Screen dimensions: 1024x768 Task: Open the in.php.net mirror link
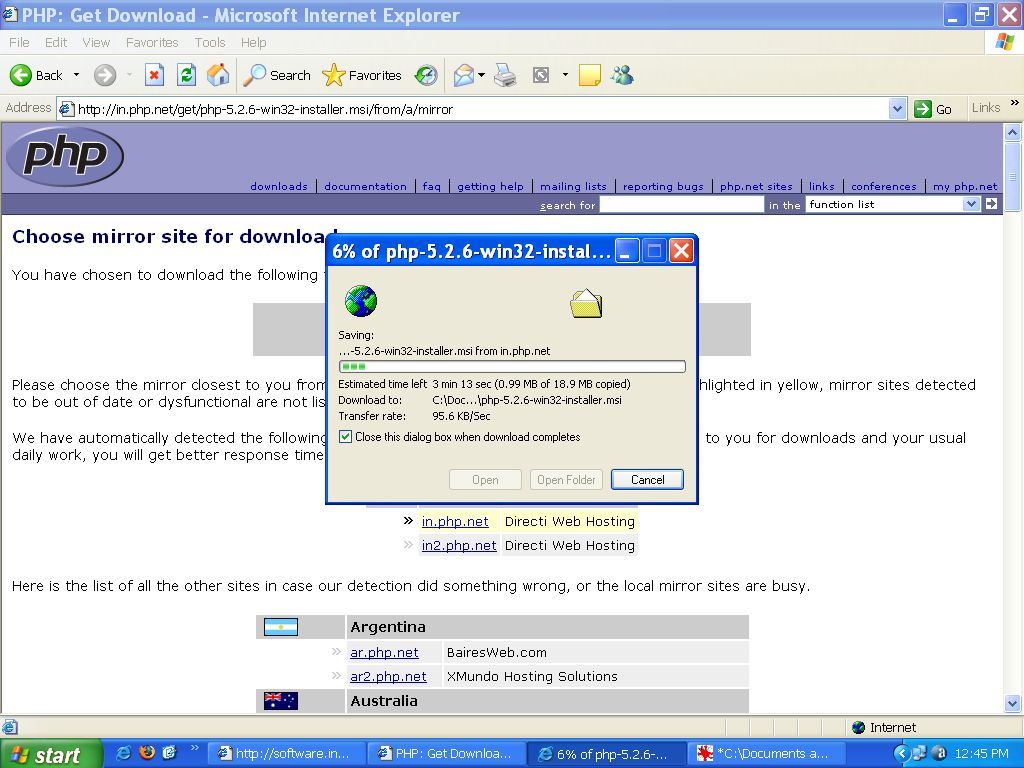[x=455, y=521]
